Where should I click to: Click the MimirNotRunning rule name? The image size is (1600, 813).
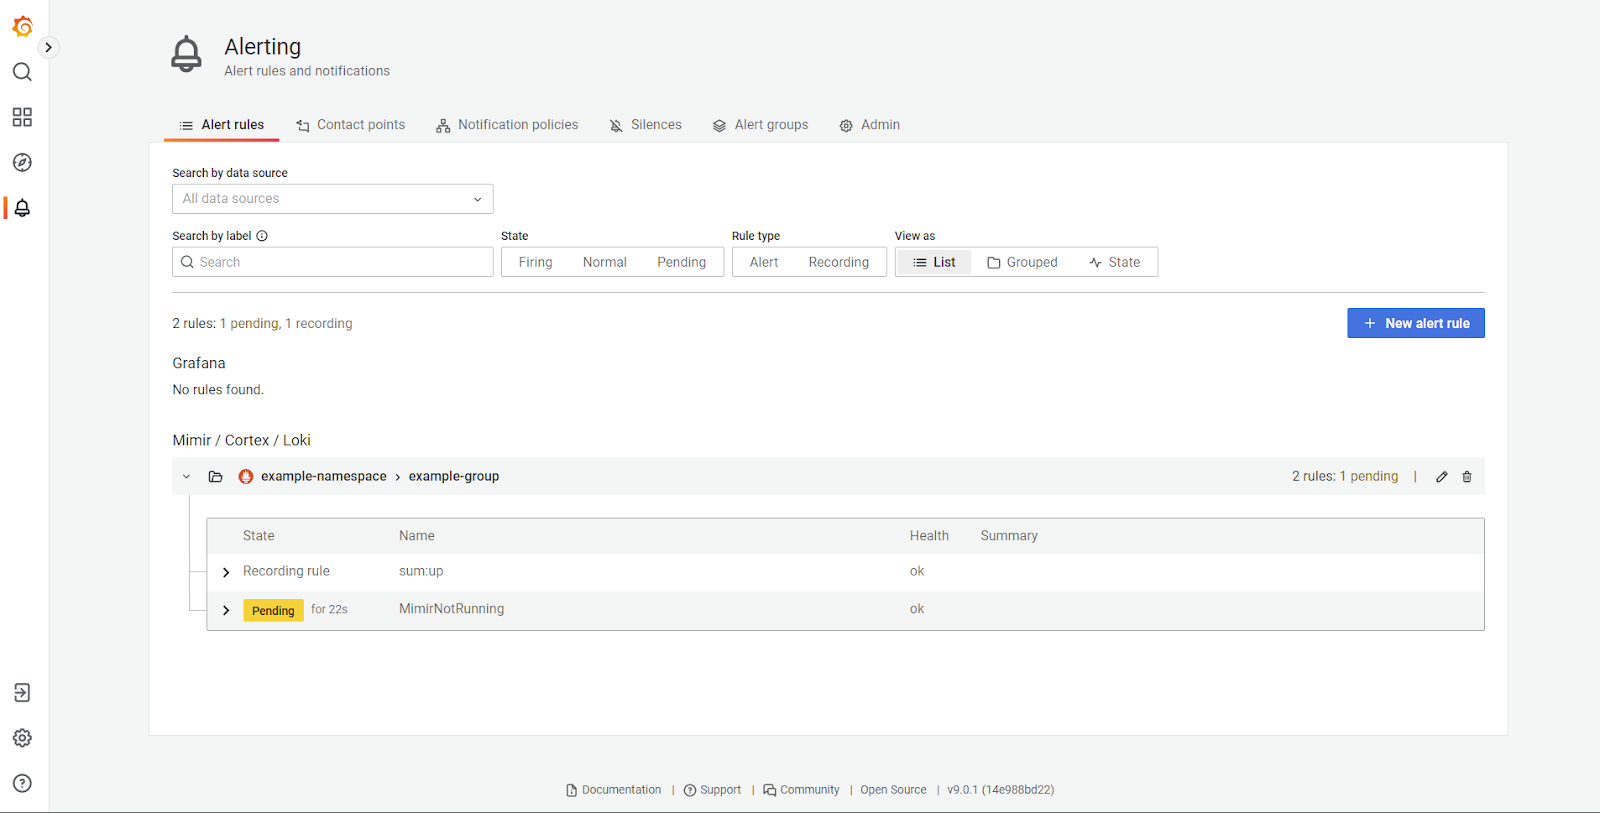click(x=452, y=609)
